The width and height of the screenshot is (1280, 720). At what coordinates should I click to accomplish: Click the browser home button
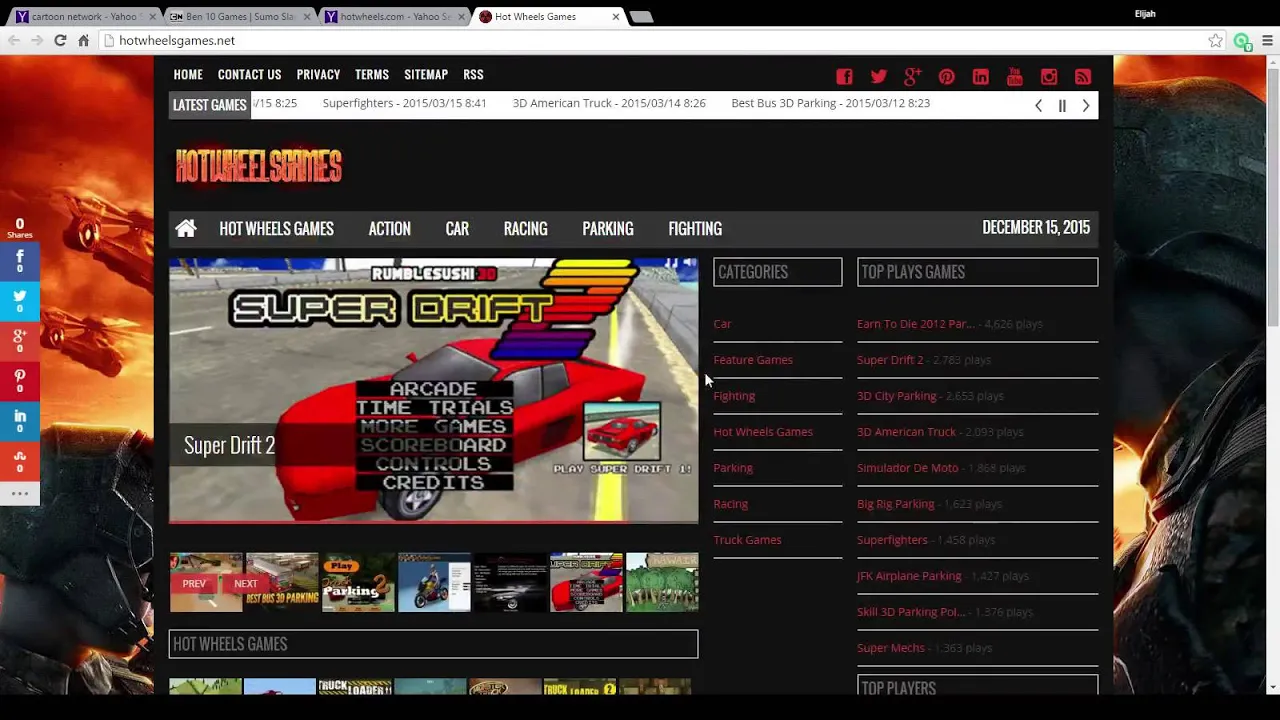[x=84, y=40]
